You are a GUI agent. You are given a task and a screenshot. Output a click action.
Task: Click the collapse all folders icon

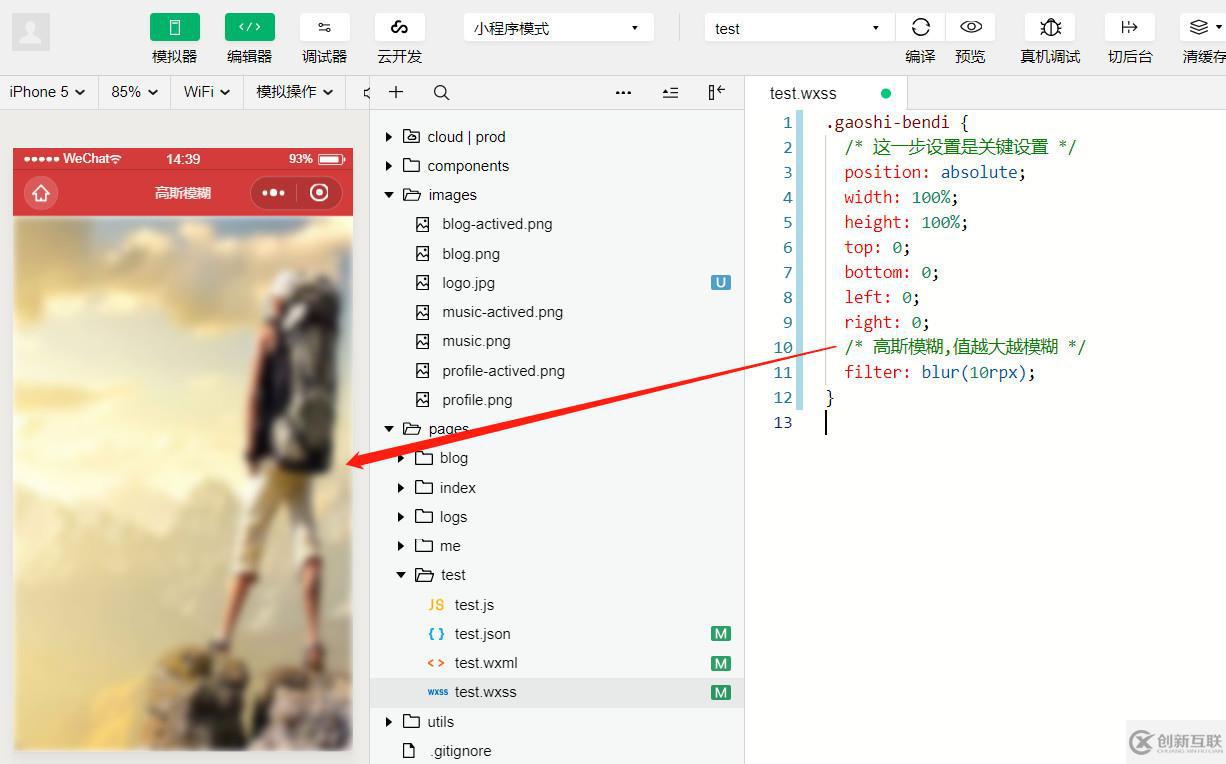[x=670, y=92]
